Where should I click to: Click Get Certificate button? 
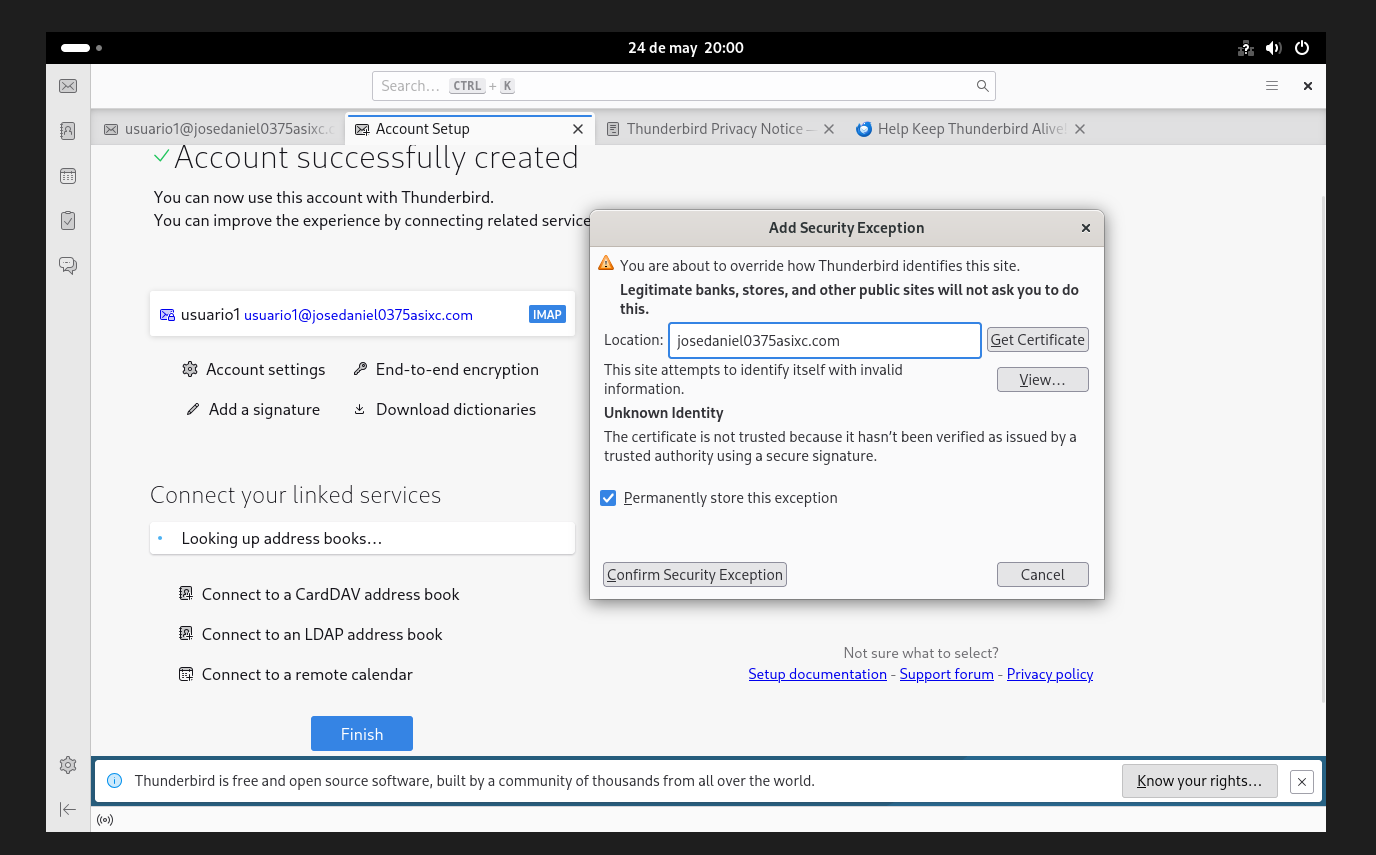(1037, 340)
